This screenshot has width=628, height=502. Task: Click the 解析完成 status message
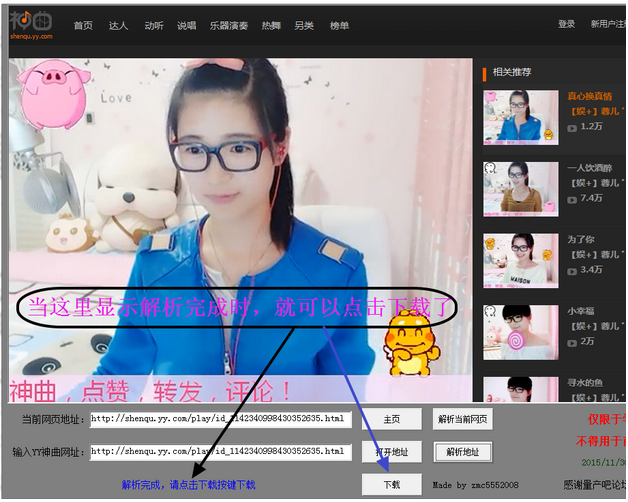coord(189,485)
